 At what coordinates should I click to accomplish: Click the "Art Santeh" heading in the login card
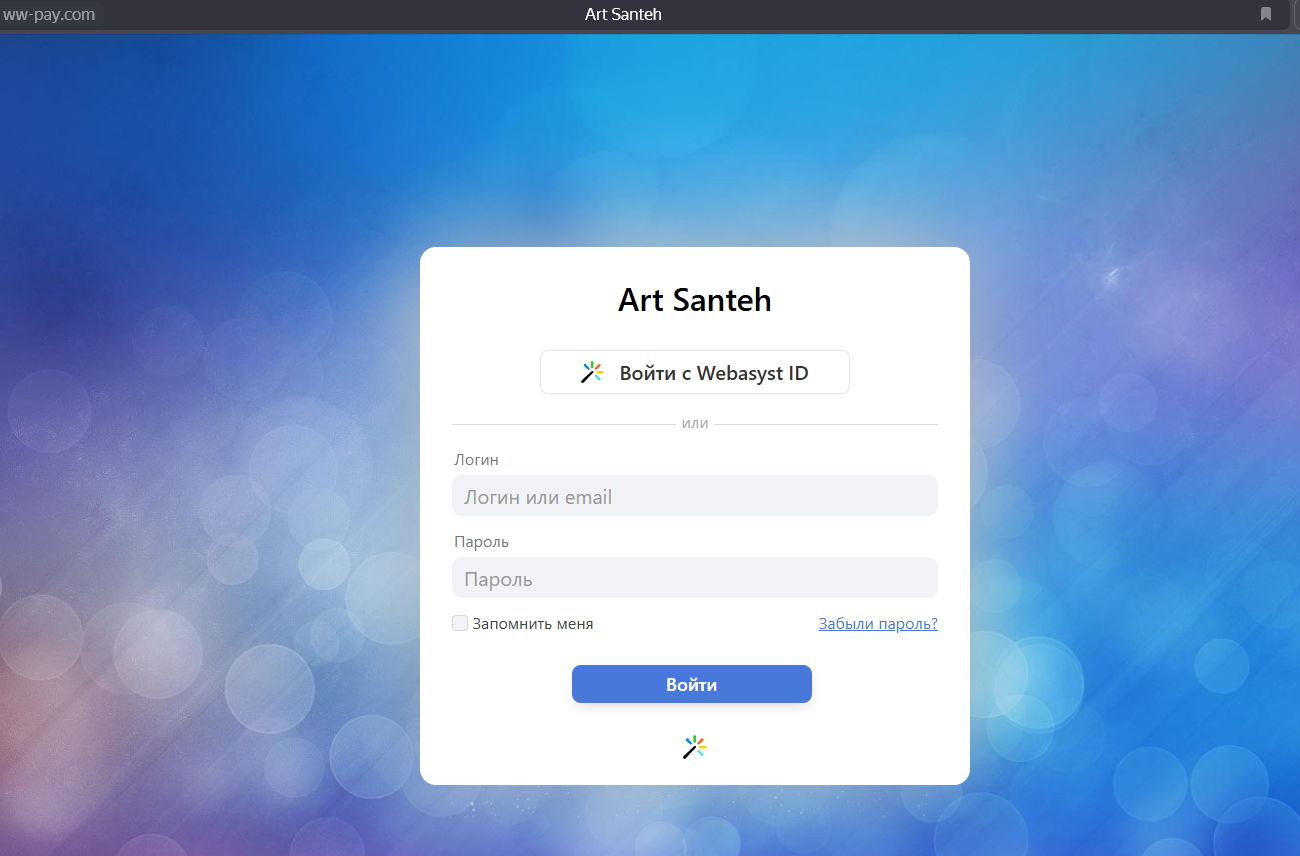(695, 300)
